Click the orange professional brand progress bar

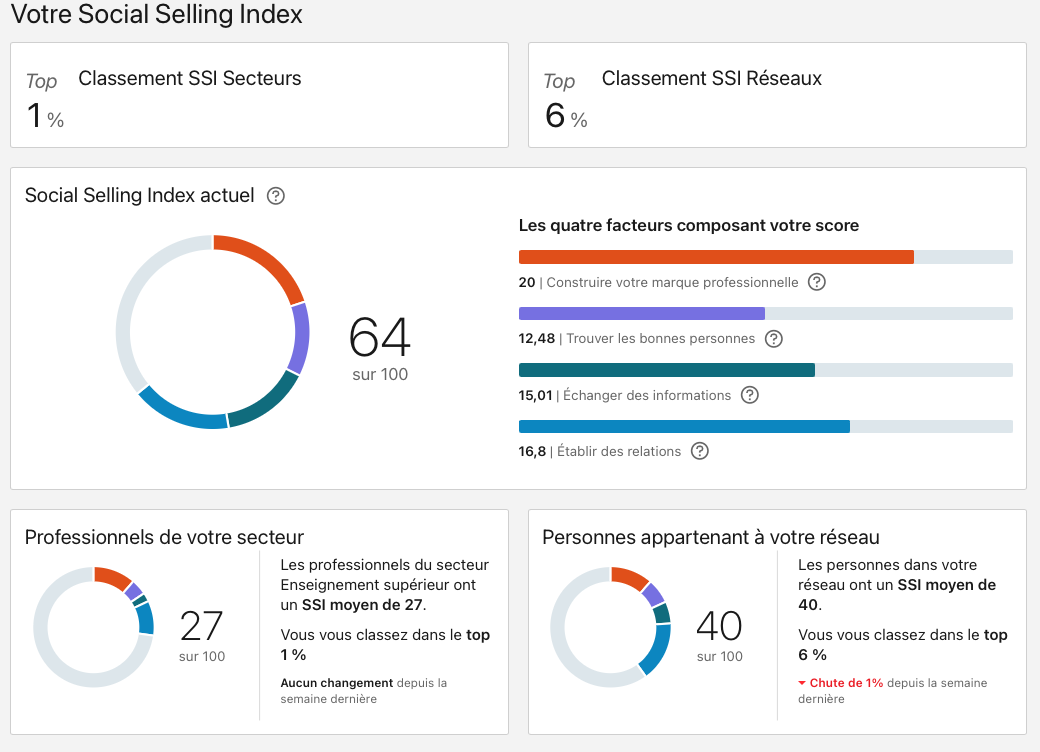716,257
